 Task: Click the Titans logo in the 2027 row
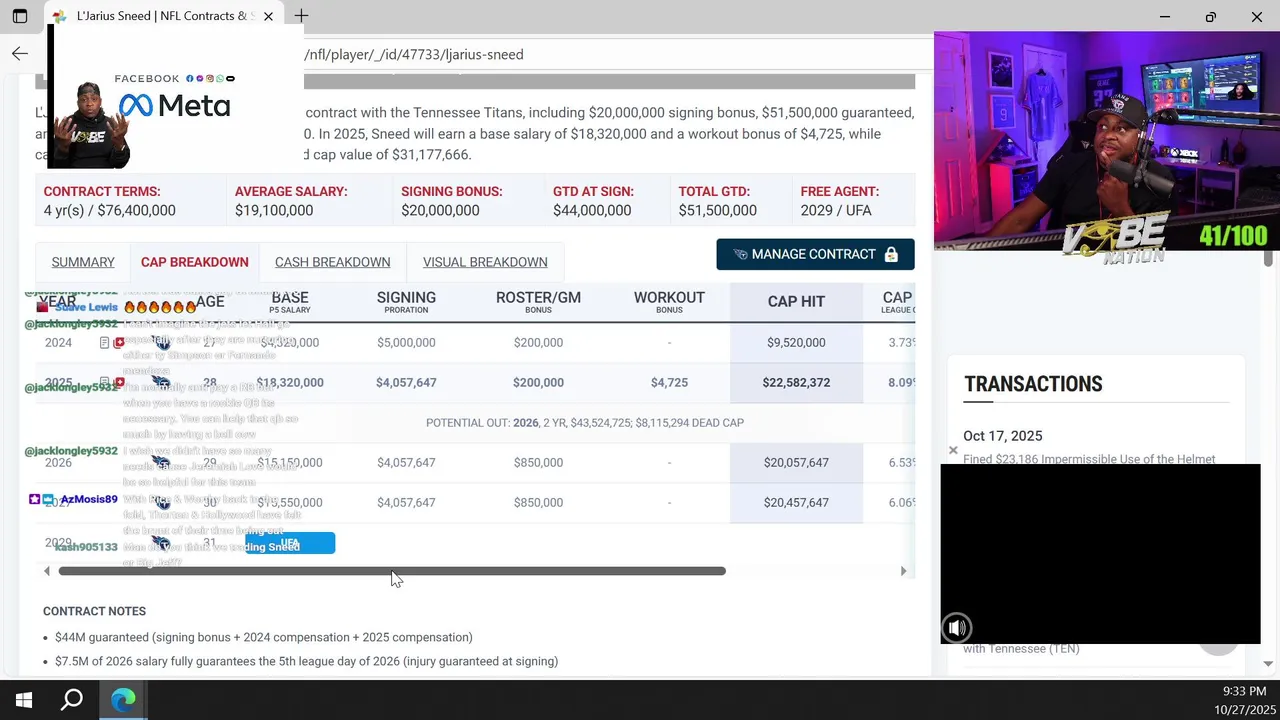coord(162,502)
